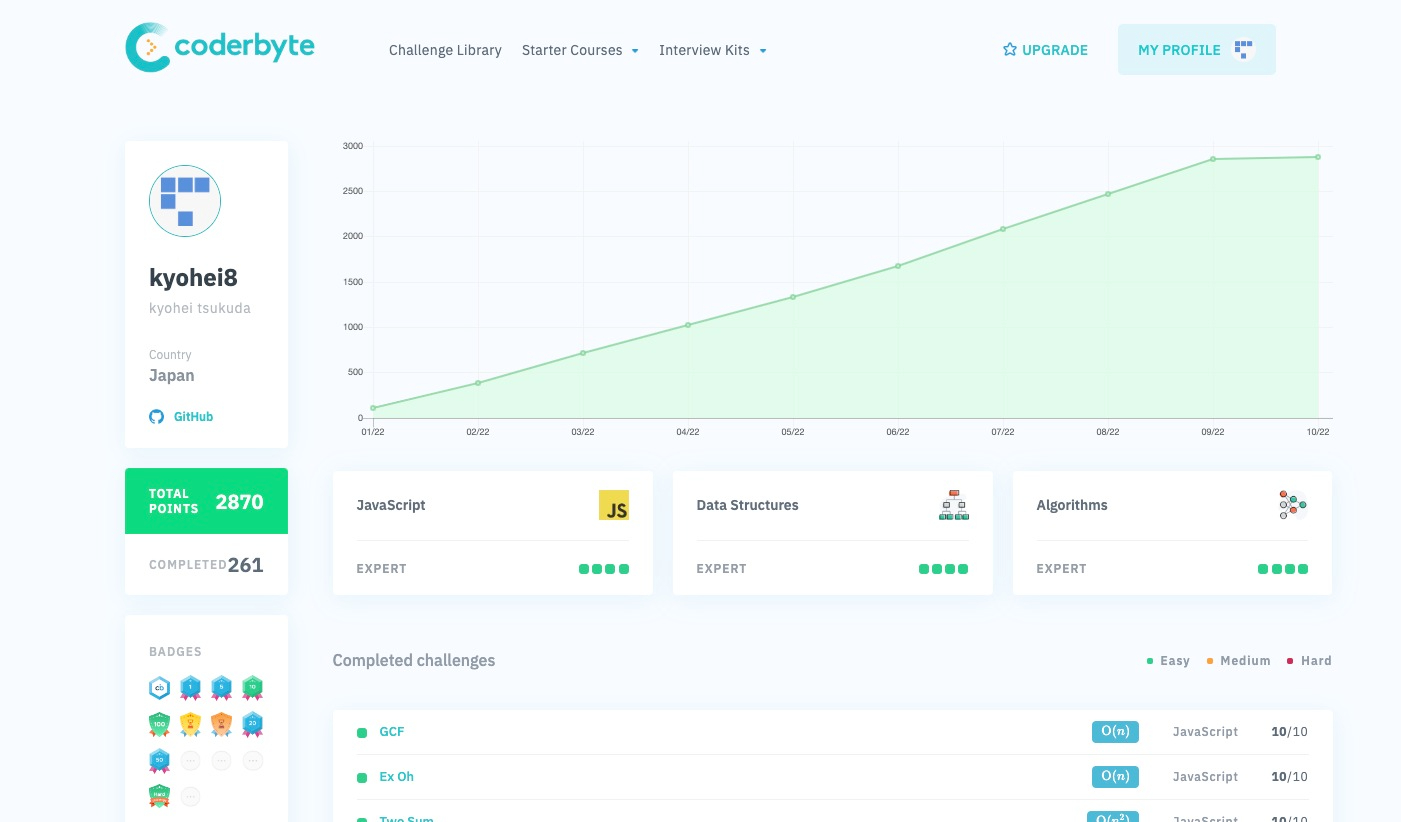
Task: Click 'EXPERT' label on Data Structures card
Action: 721,569
